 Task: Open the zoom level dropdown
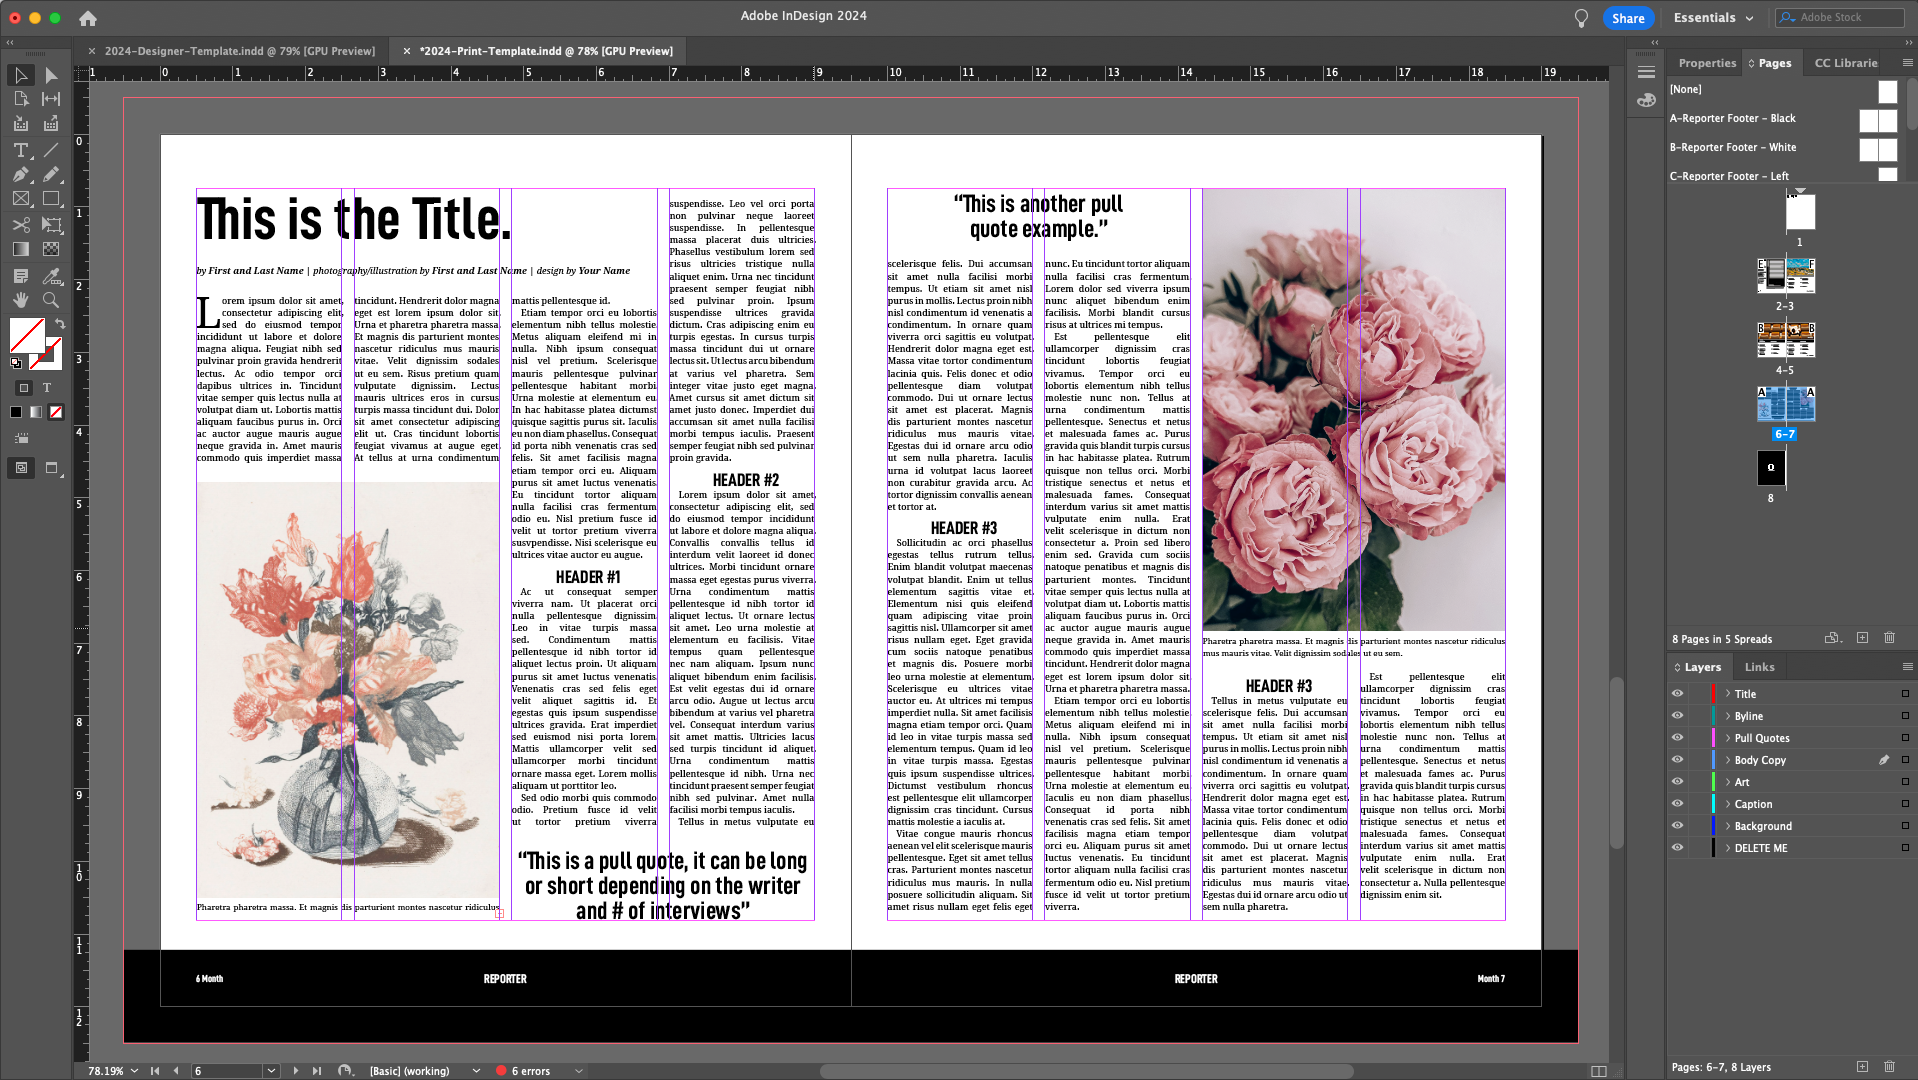[x=134, y=1071]
